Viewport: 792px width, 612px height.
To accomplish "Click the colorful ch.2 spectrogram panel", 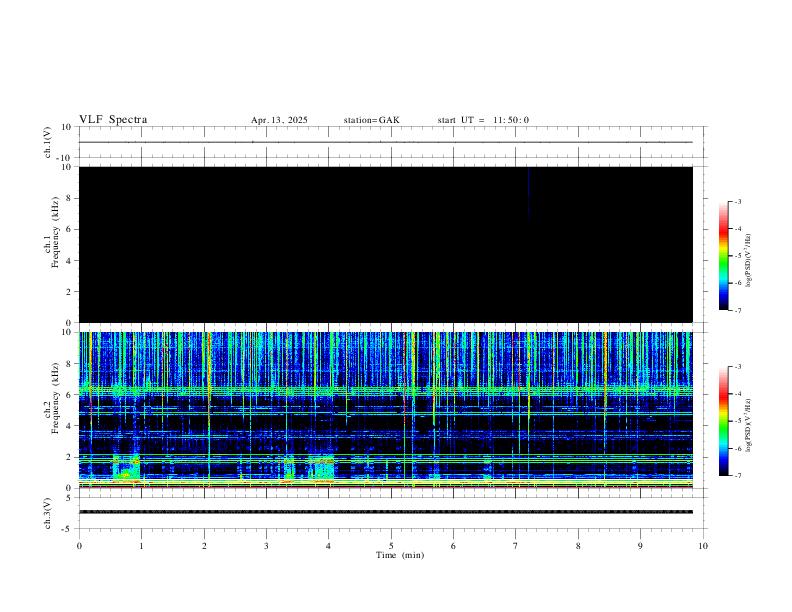I will pyautogui.click(x=386, y=410).
